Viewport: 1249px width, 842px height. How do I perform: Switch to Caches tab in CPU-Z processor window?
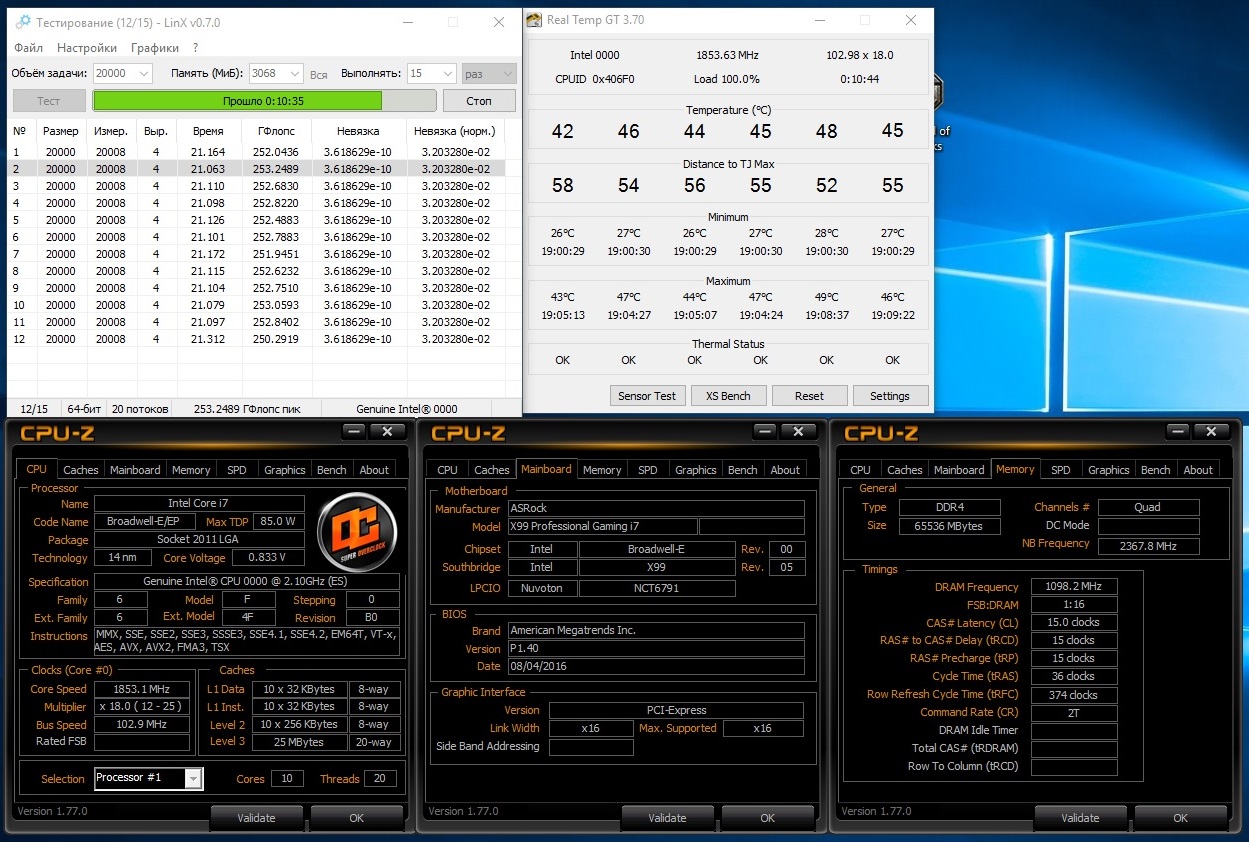tap(81, 469)
